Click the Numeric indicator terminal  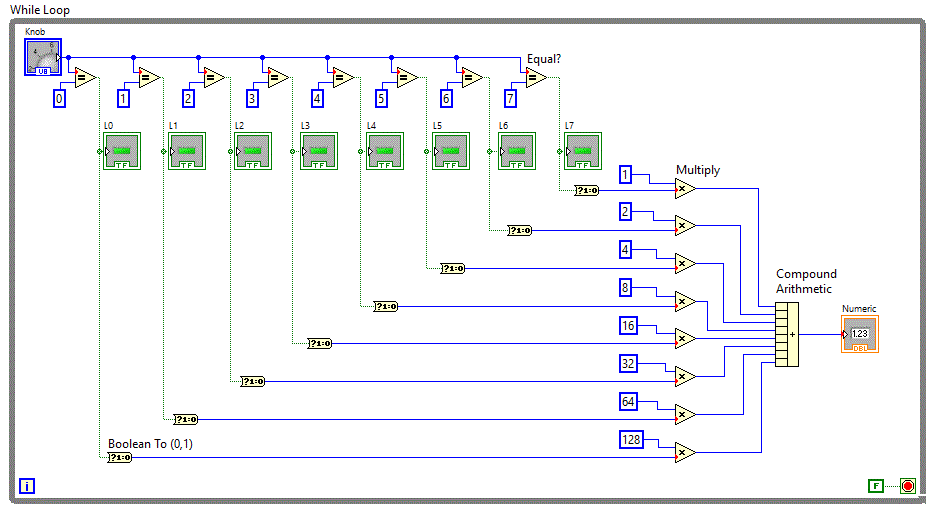(x=860, y=334)
